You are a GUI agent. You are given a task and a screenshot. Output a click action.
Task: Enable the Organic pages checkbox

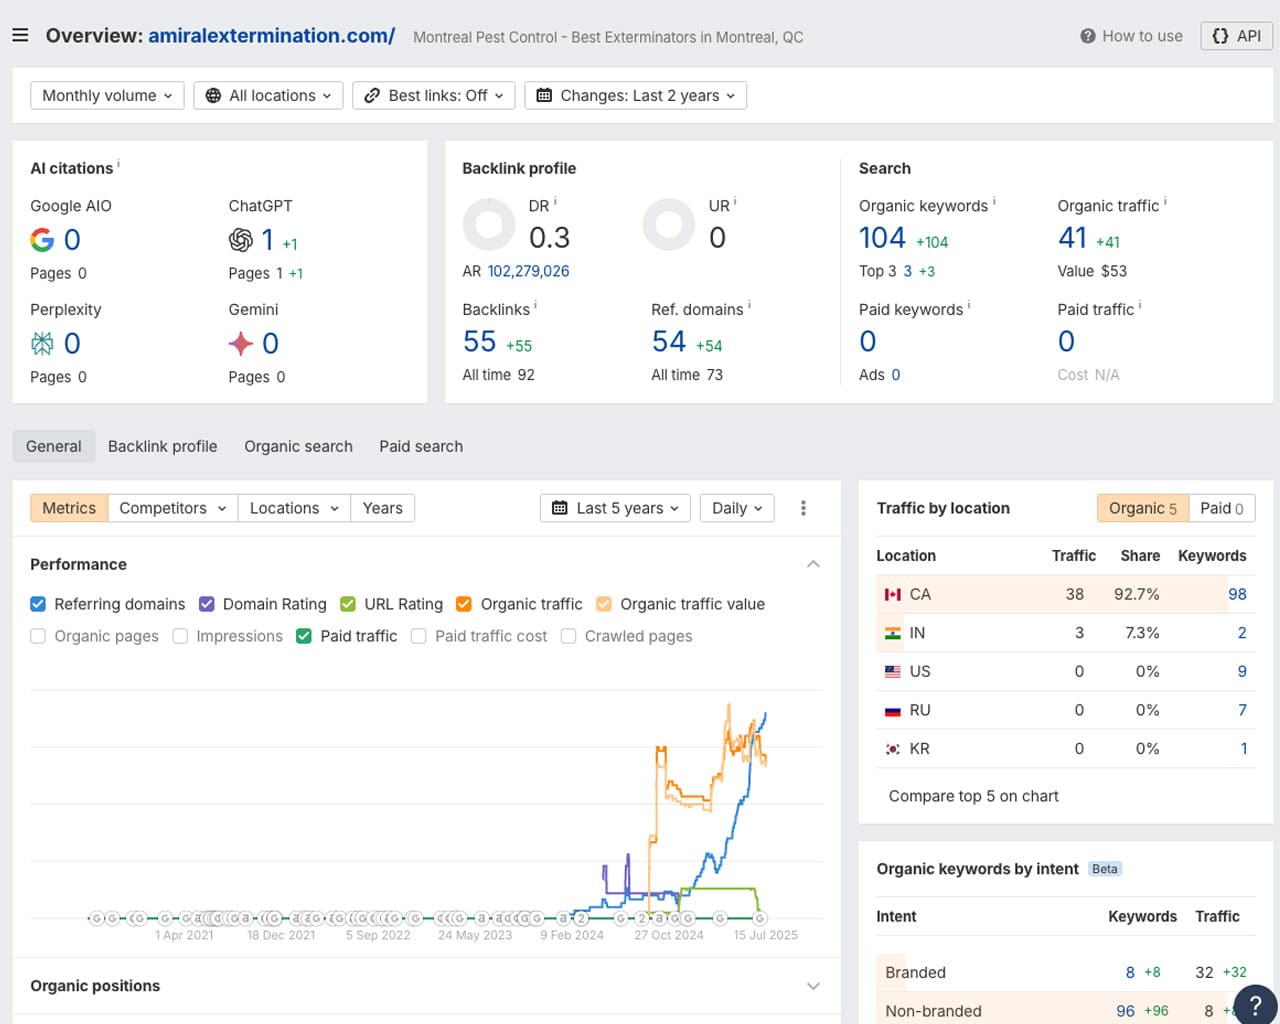pos(38,636)
